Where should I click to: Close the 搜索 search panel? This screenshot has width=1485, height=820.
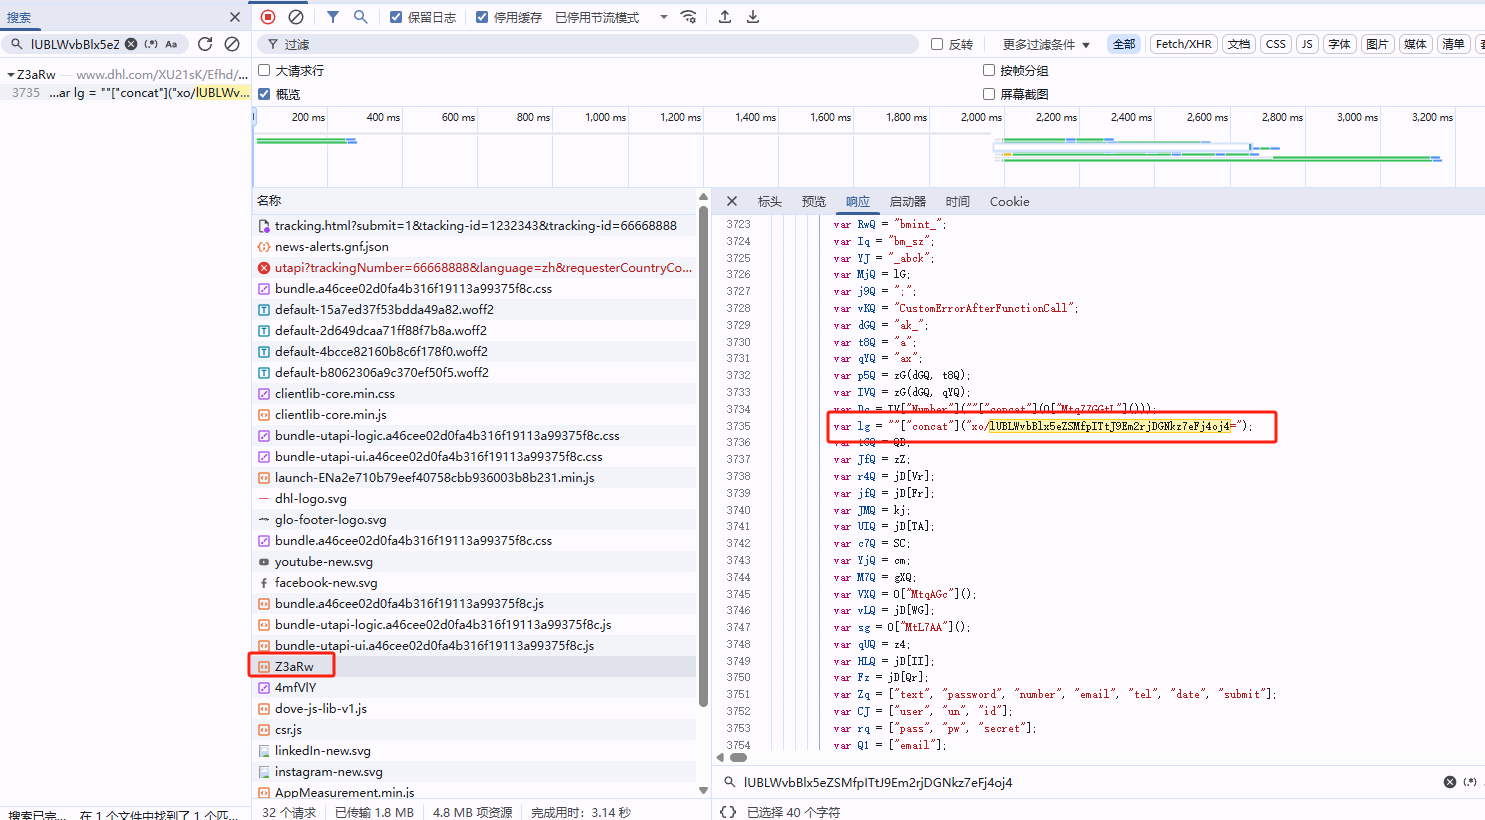click(x=235, y=17)
